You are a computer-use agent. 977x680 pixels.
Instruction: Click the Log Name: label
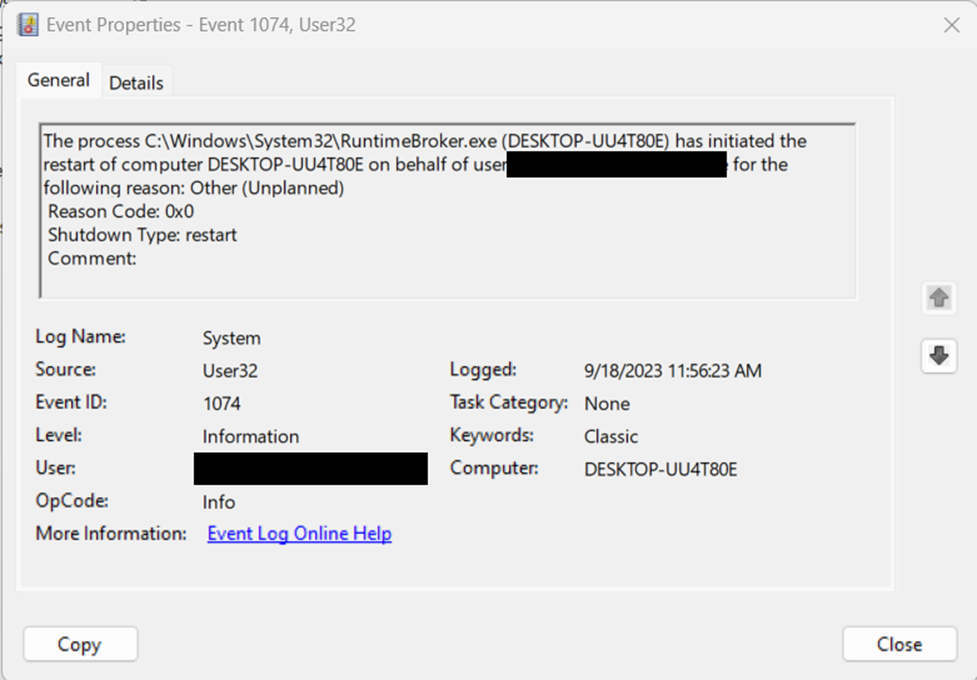80,337
